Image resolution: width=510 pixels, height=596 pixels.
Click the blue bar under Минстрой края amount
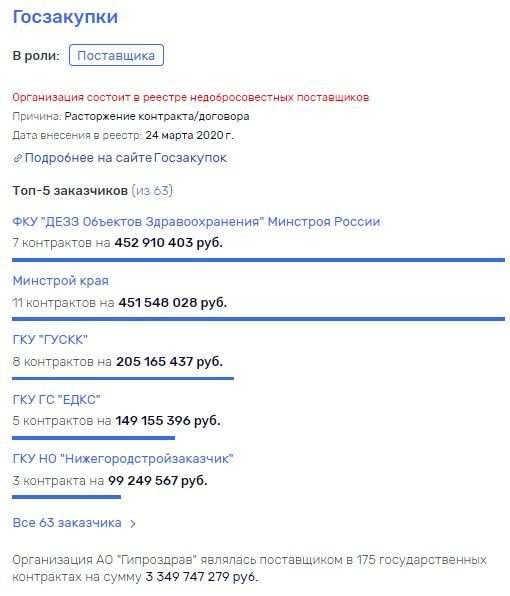click(x=258, y=319)
